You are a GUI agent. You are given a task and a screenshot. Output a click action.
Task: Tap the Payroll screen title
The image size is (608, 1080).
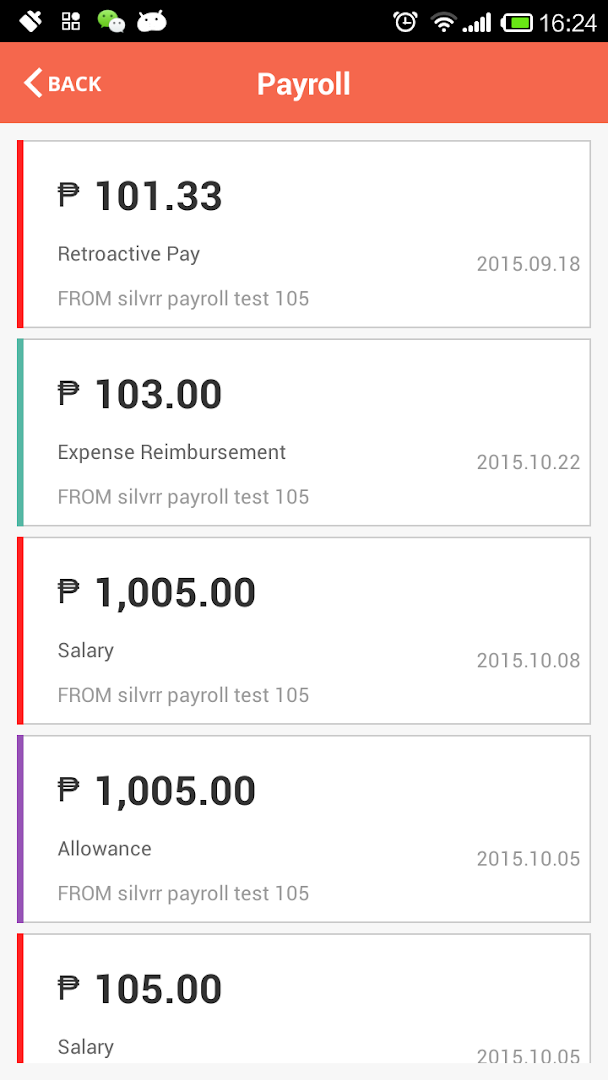[304, 83]
